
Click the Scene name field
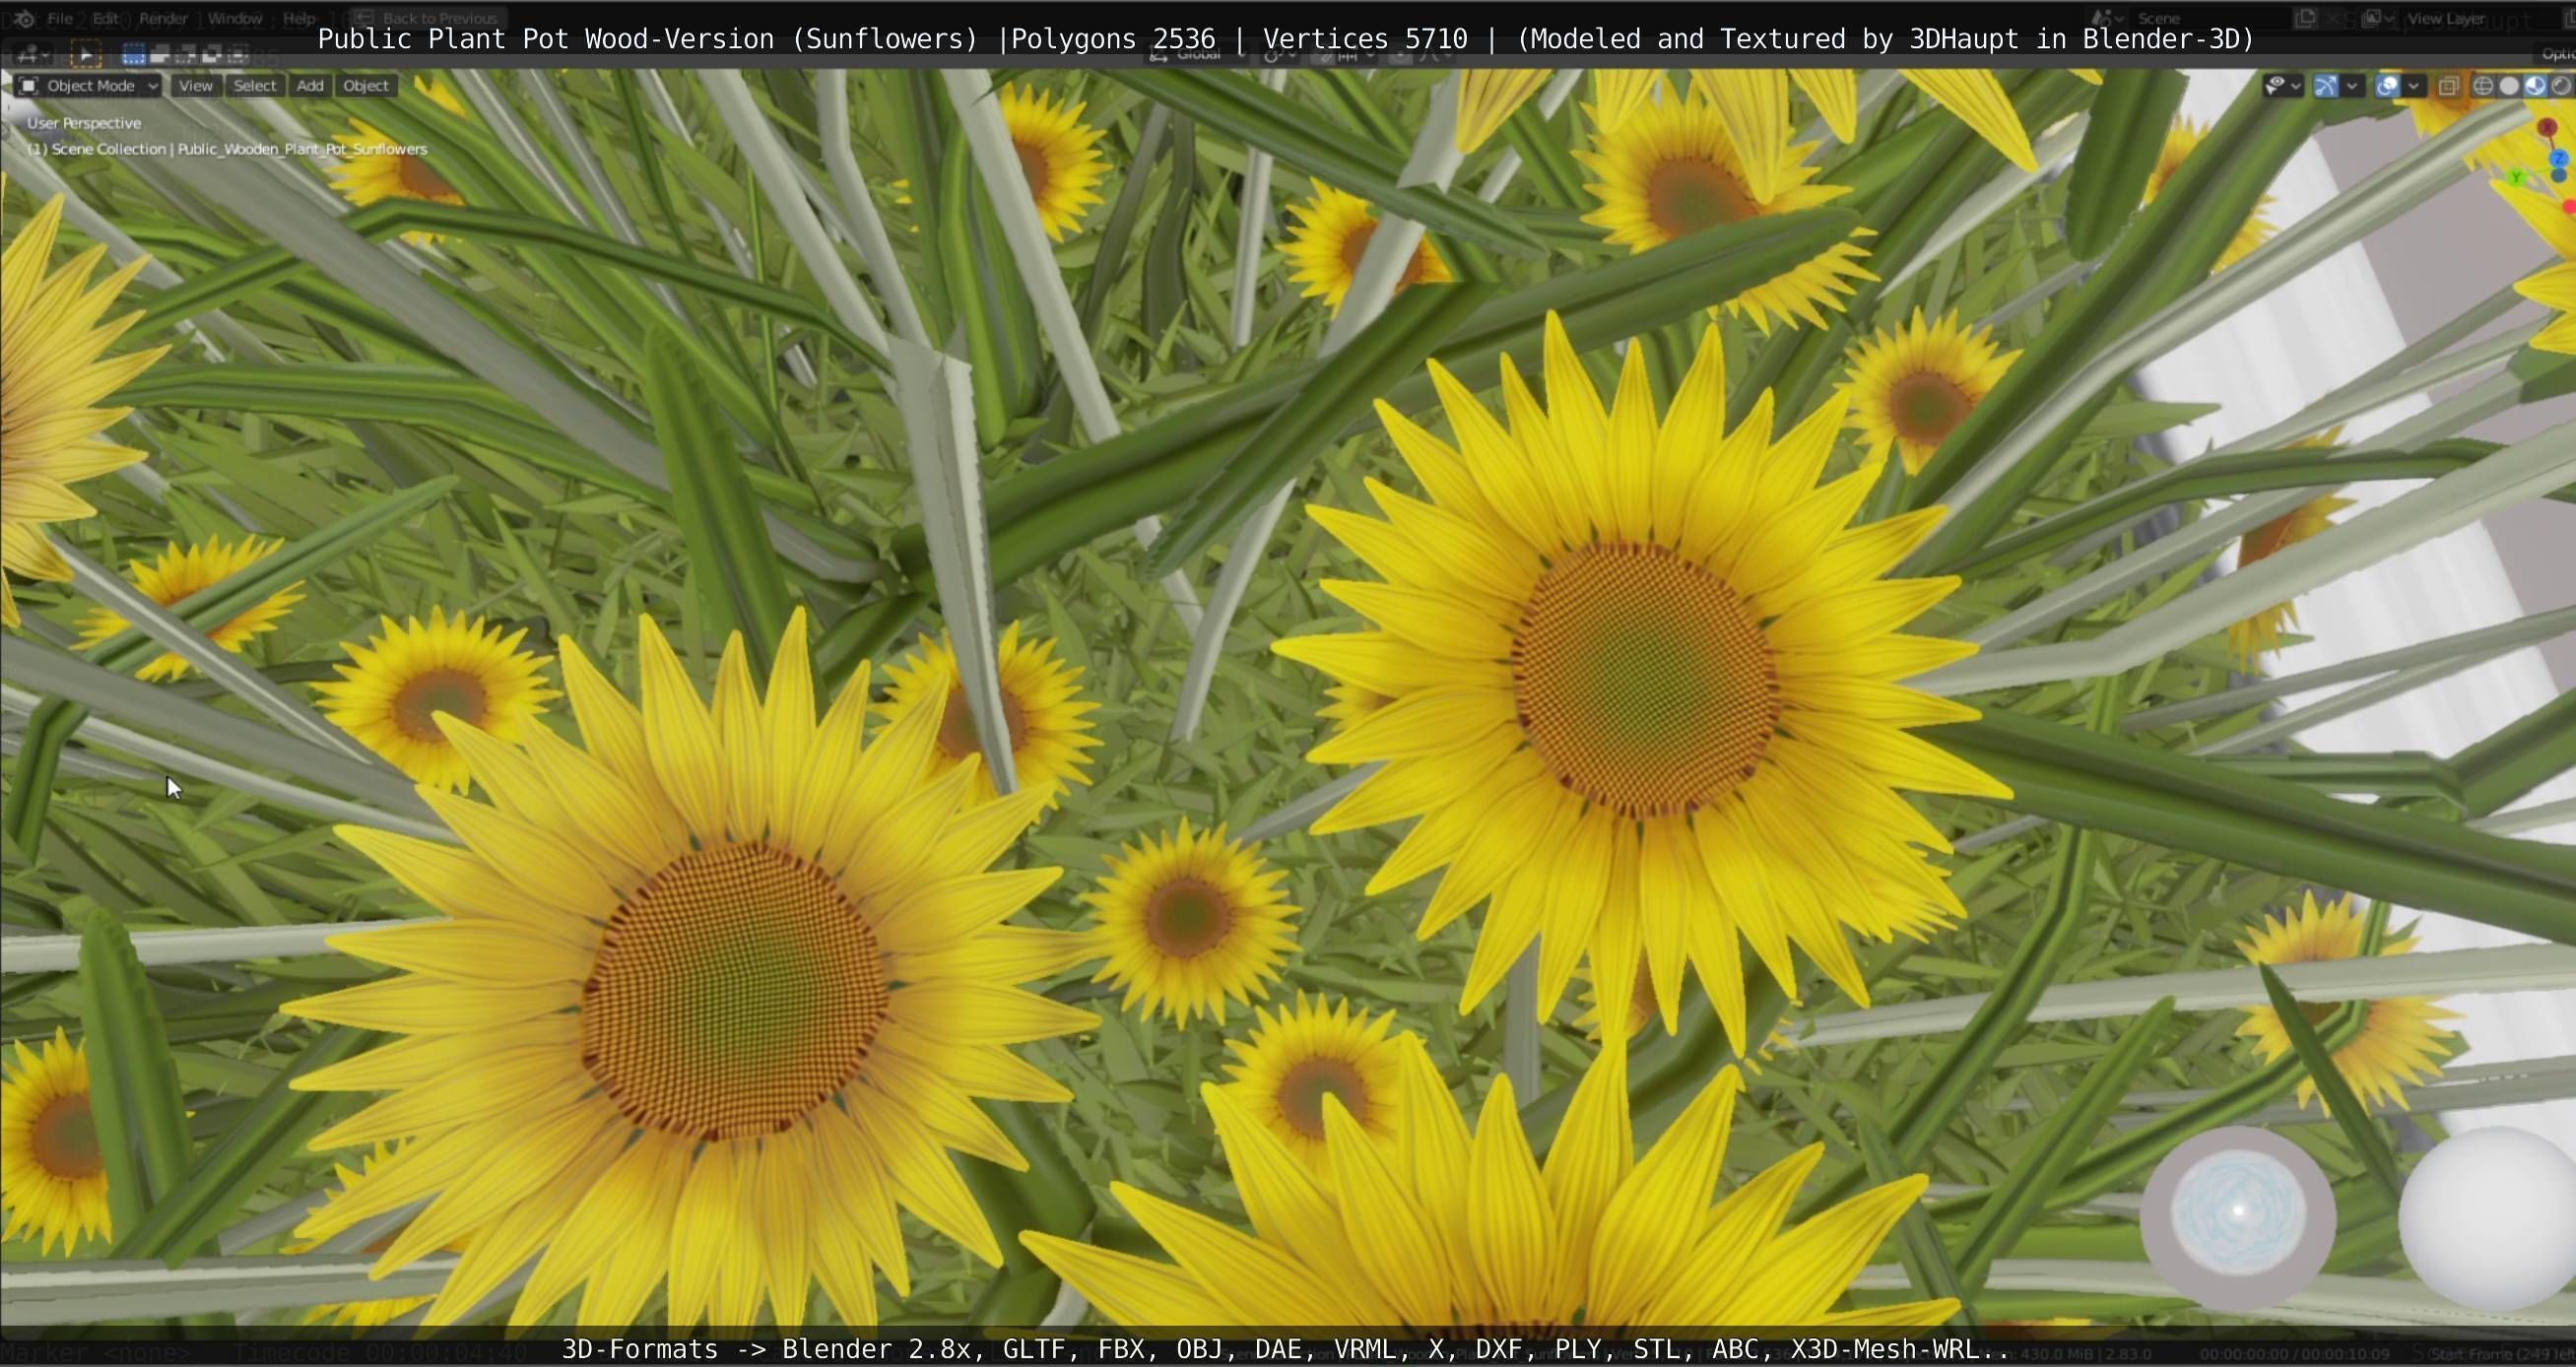2210,18
